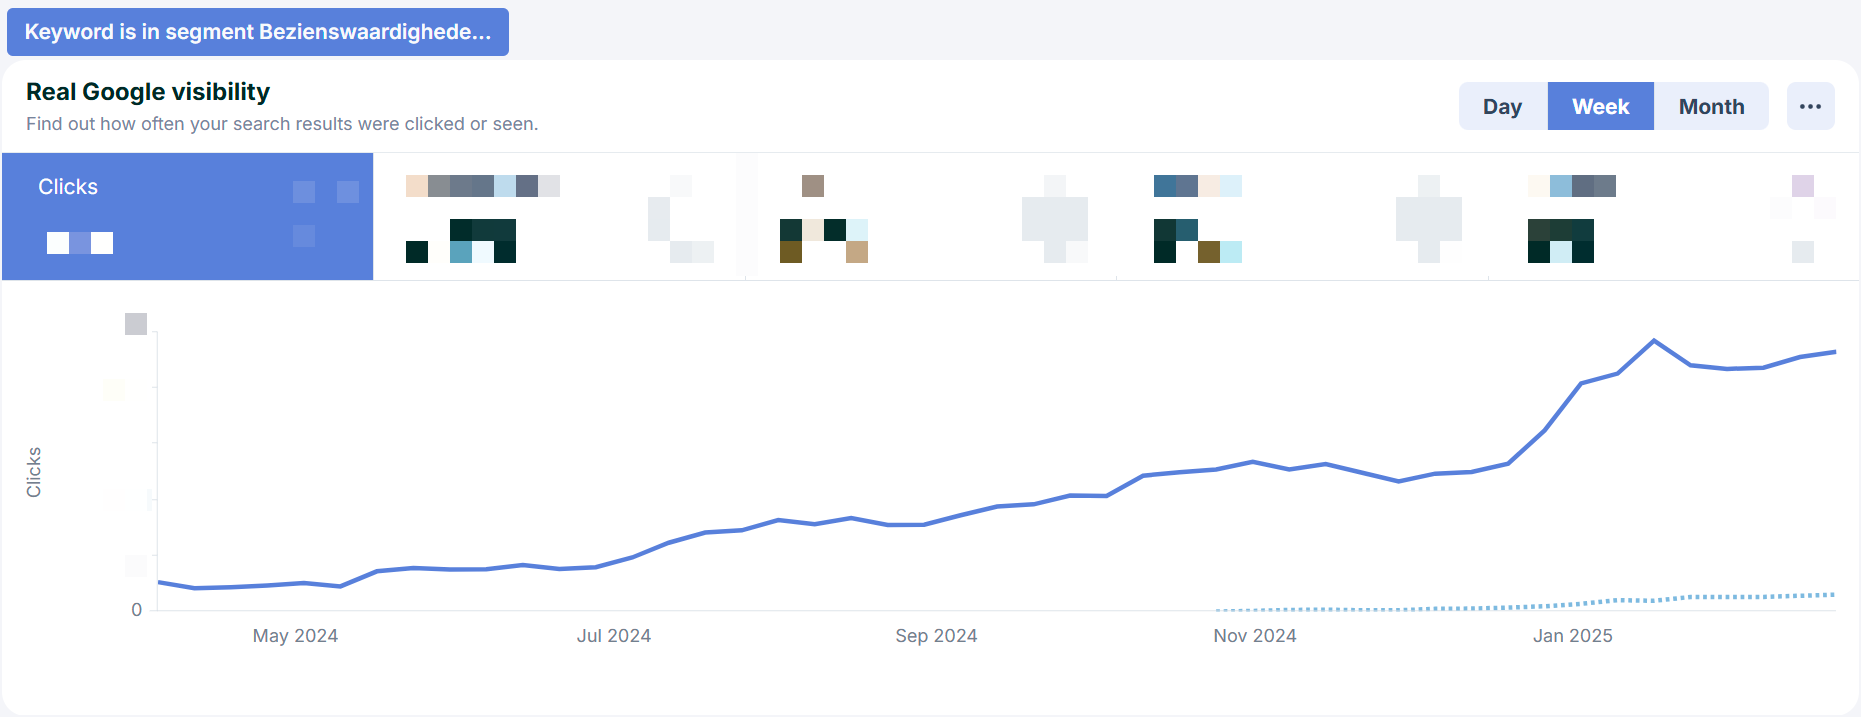Select the Clicks metric card
The height and width of the screenshot is (717, 1861).
[188, 216]
